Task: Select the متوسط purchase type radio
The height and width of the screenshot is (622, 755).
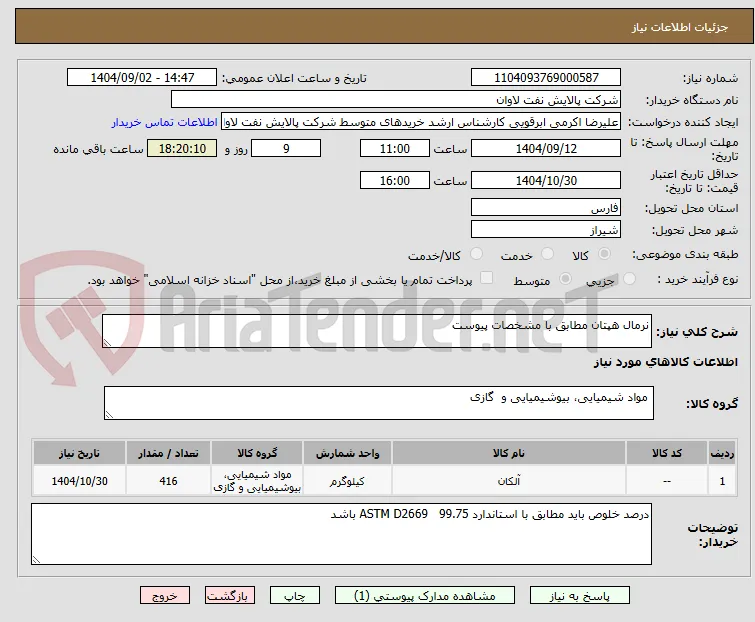Action: [x=565, y=279]
